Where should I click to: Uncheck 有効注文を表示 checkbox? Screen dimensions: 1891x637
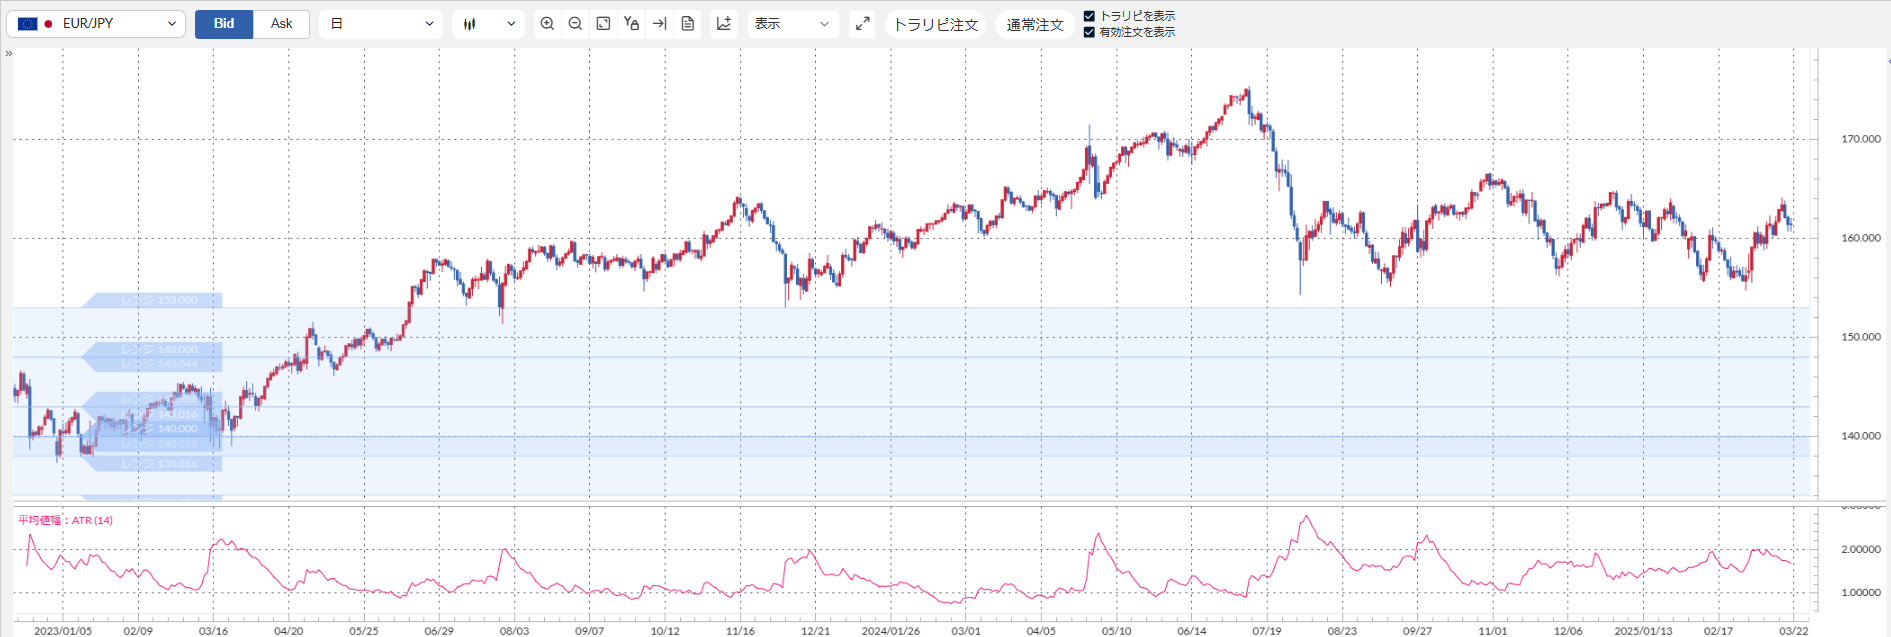click(x=1090, y=32)
